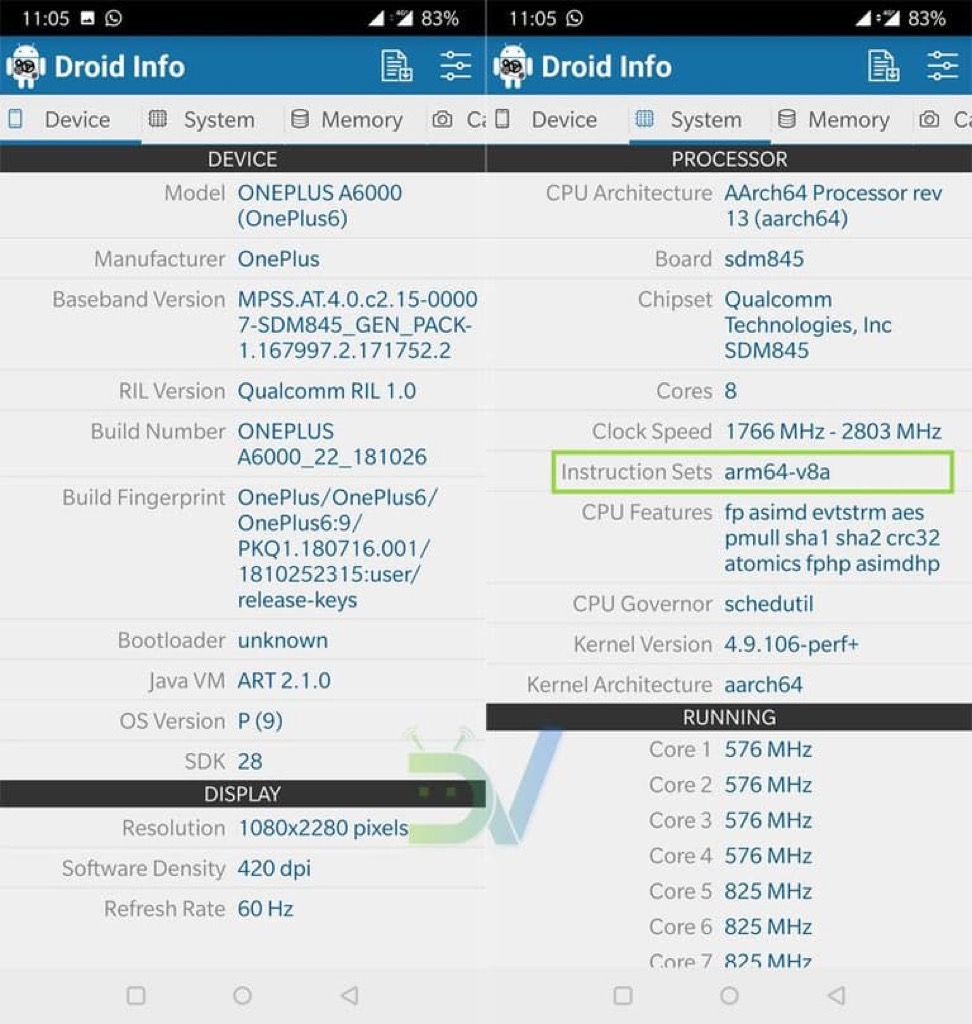
Task: Tap the RIL Version Qualcomm RIL 1.0
Action: click(327, 391)
